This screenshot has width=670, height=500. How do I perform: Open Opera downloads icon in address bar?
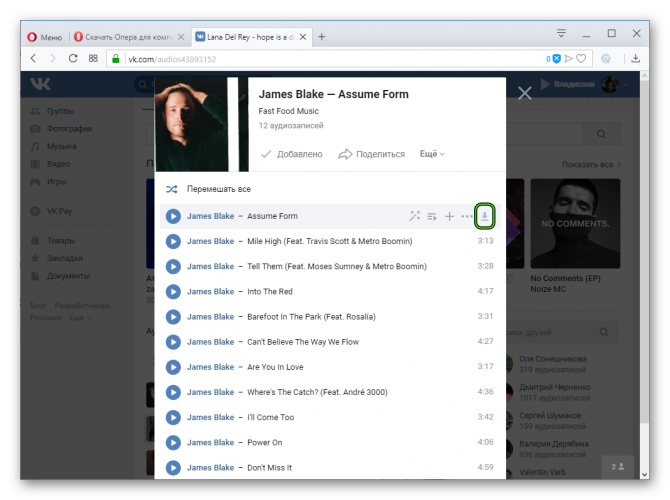pos(635,59)
